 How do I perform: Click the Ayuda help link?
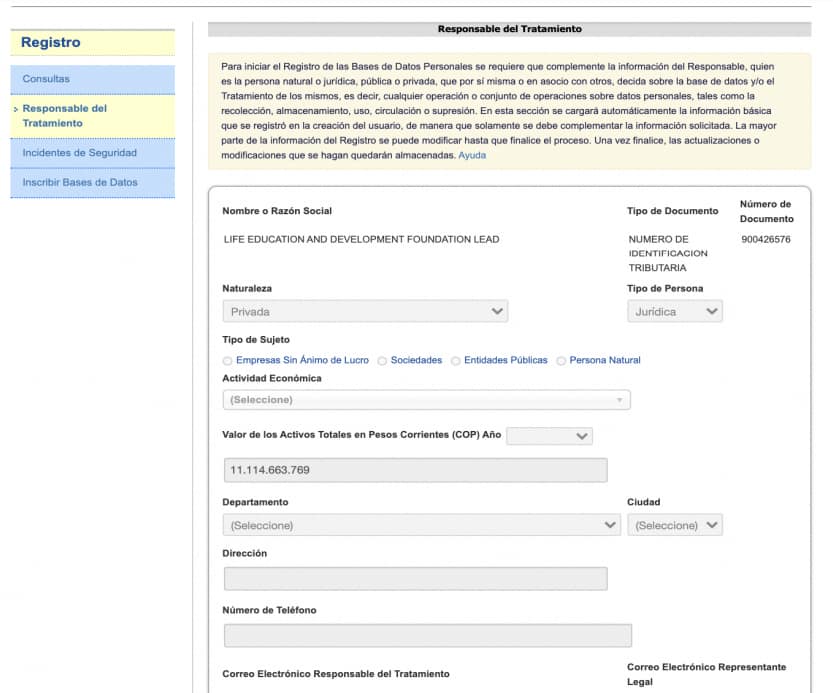[472, 156]
